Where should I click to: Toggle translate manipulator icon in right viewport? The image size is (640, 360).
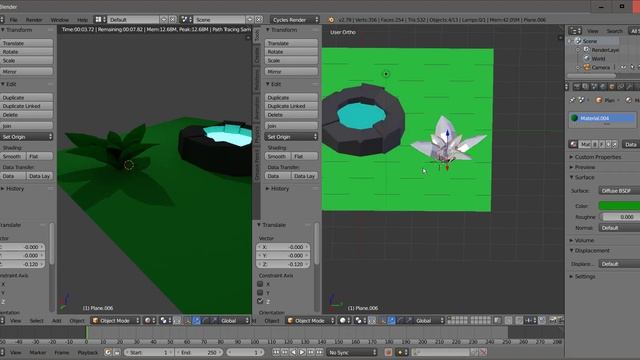click(391, 321)
